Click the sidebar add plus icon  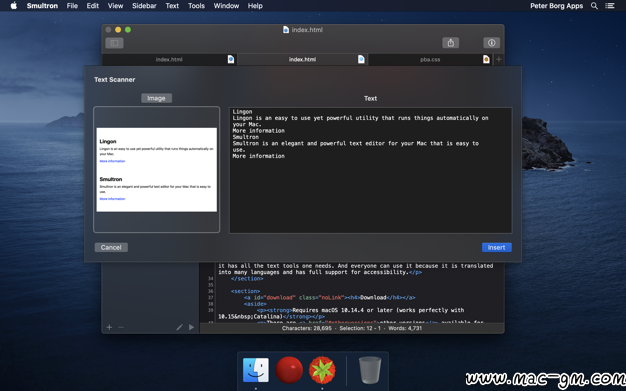[109, 327]
